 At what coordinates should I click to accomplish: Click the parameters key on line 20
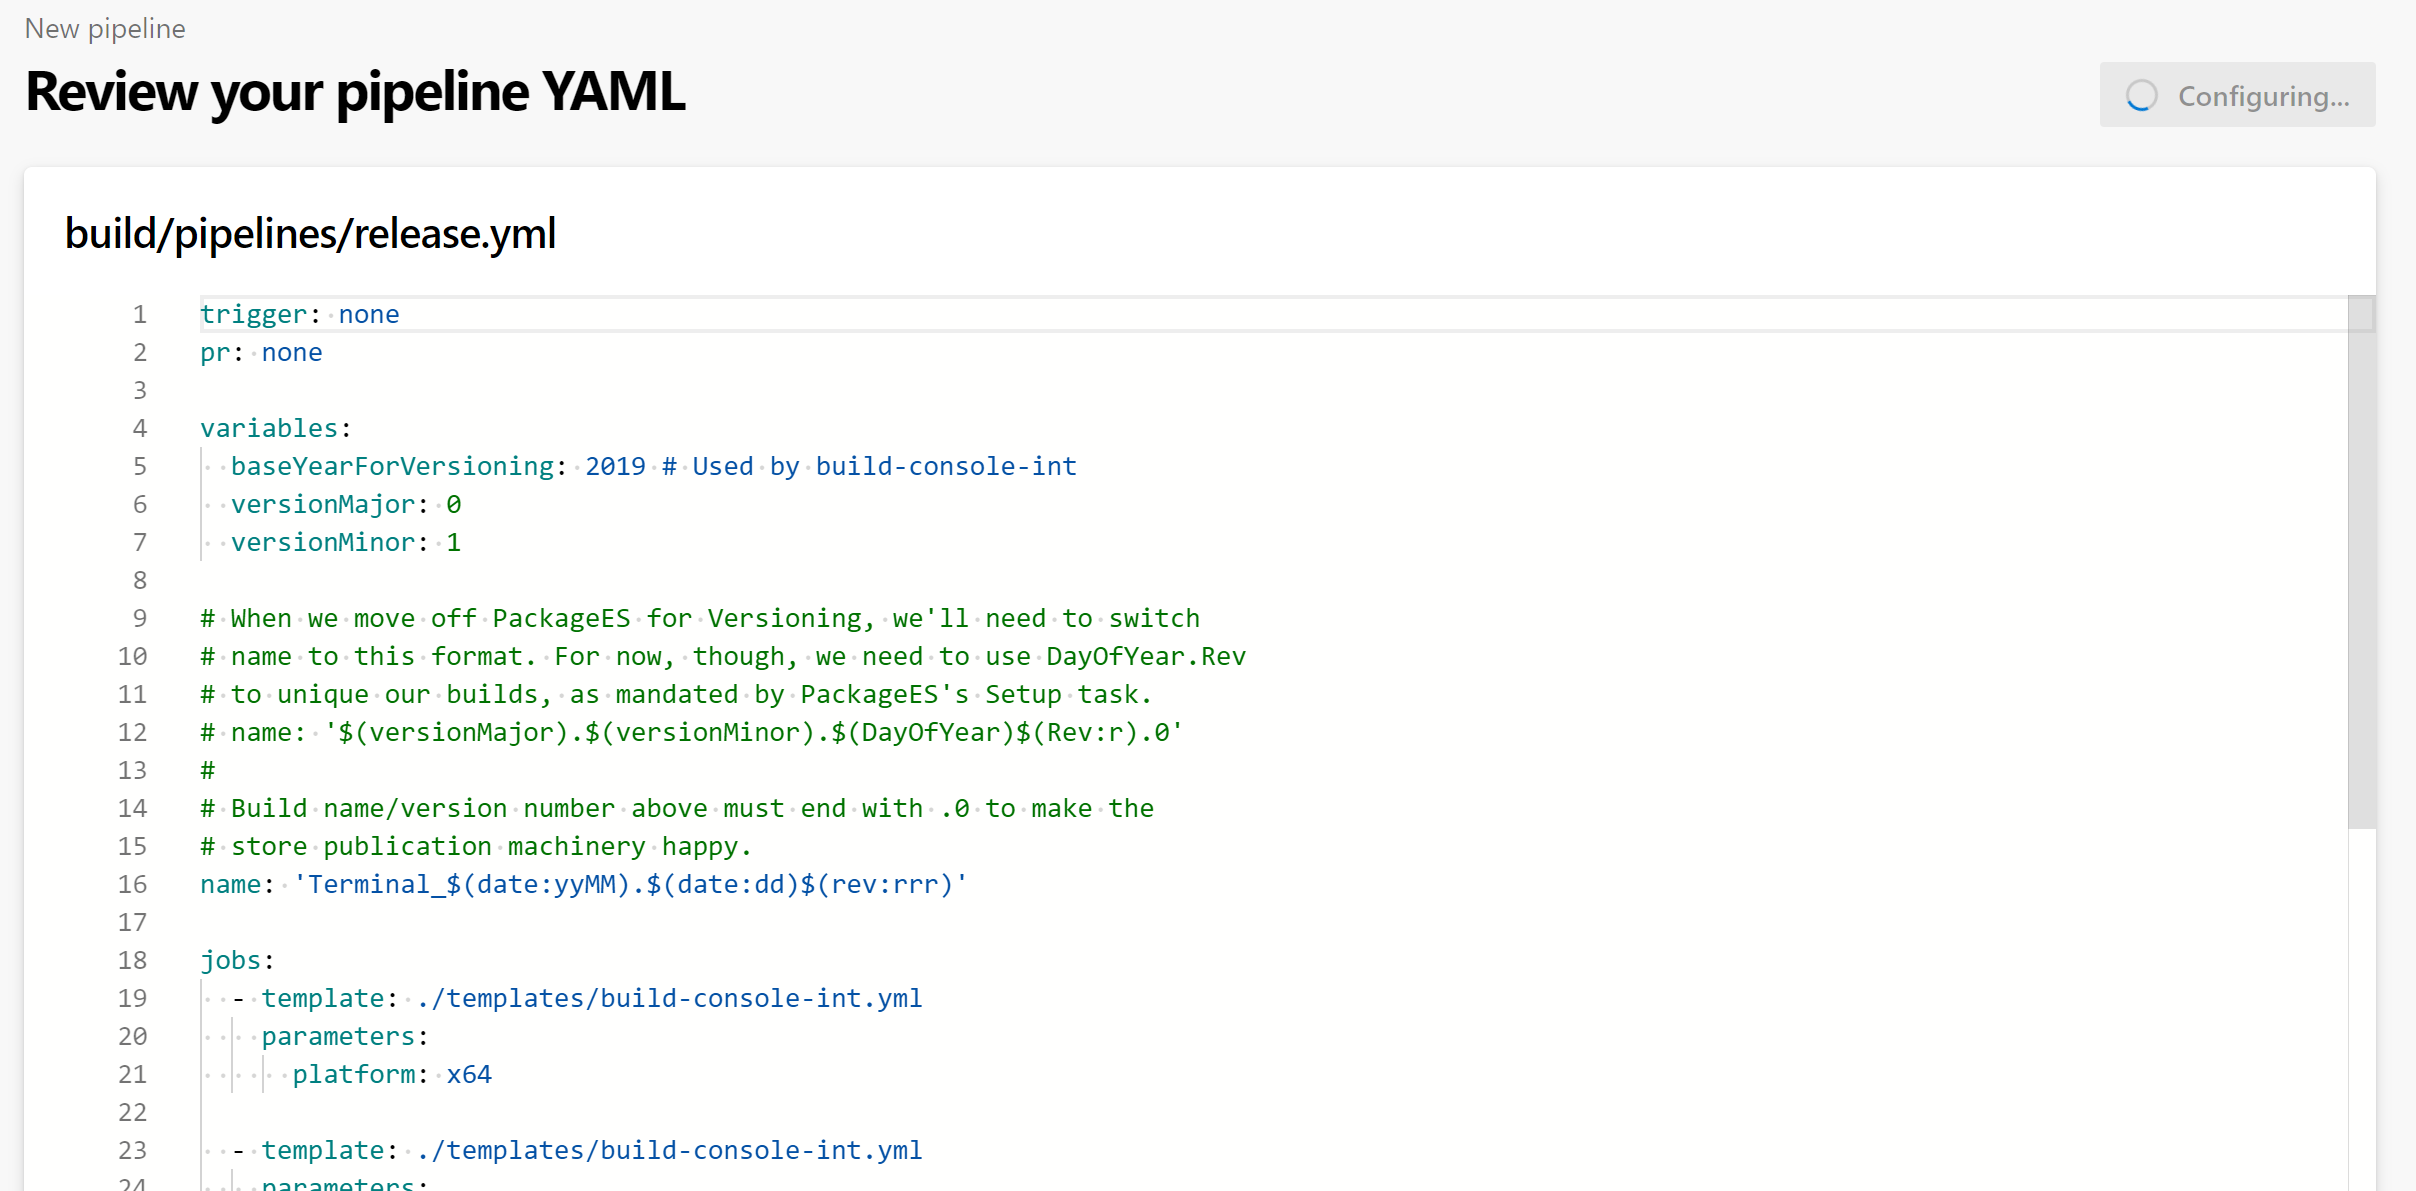(345, 1036)
